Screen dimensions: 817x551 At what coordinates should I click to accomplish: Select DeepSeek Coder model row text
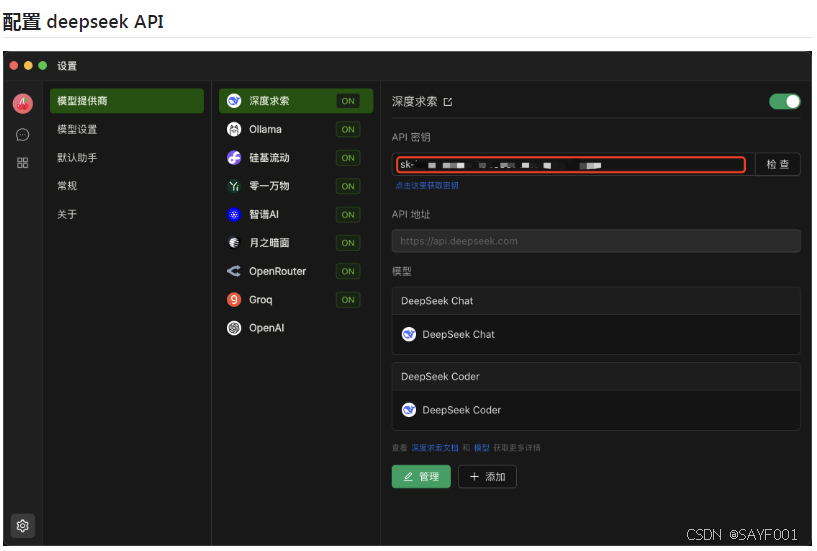pyautogui.click(x=461, y=410)
